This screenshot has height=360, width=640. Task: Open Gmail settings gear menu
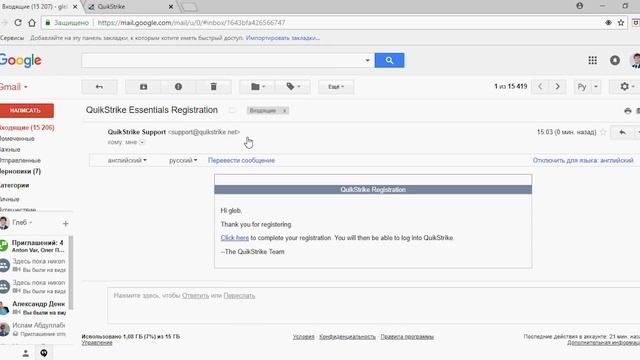(627, 87)
